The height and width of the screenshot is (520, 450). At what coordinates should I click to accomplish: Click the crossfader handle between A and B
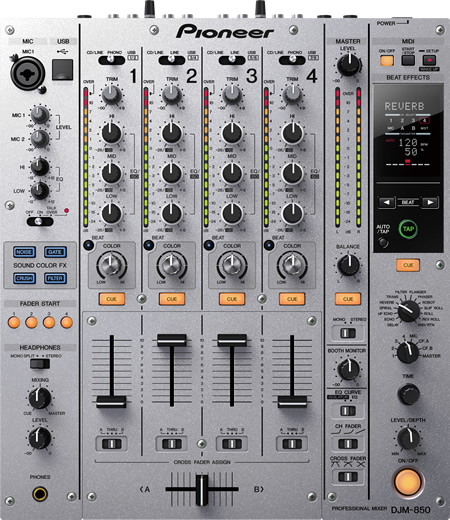point(202,490)
